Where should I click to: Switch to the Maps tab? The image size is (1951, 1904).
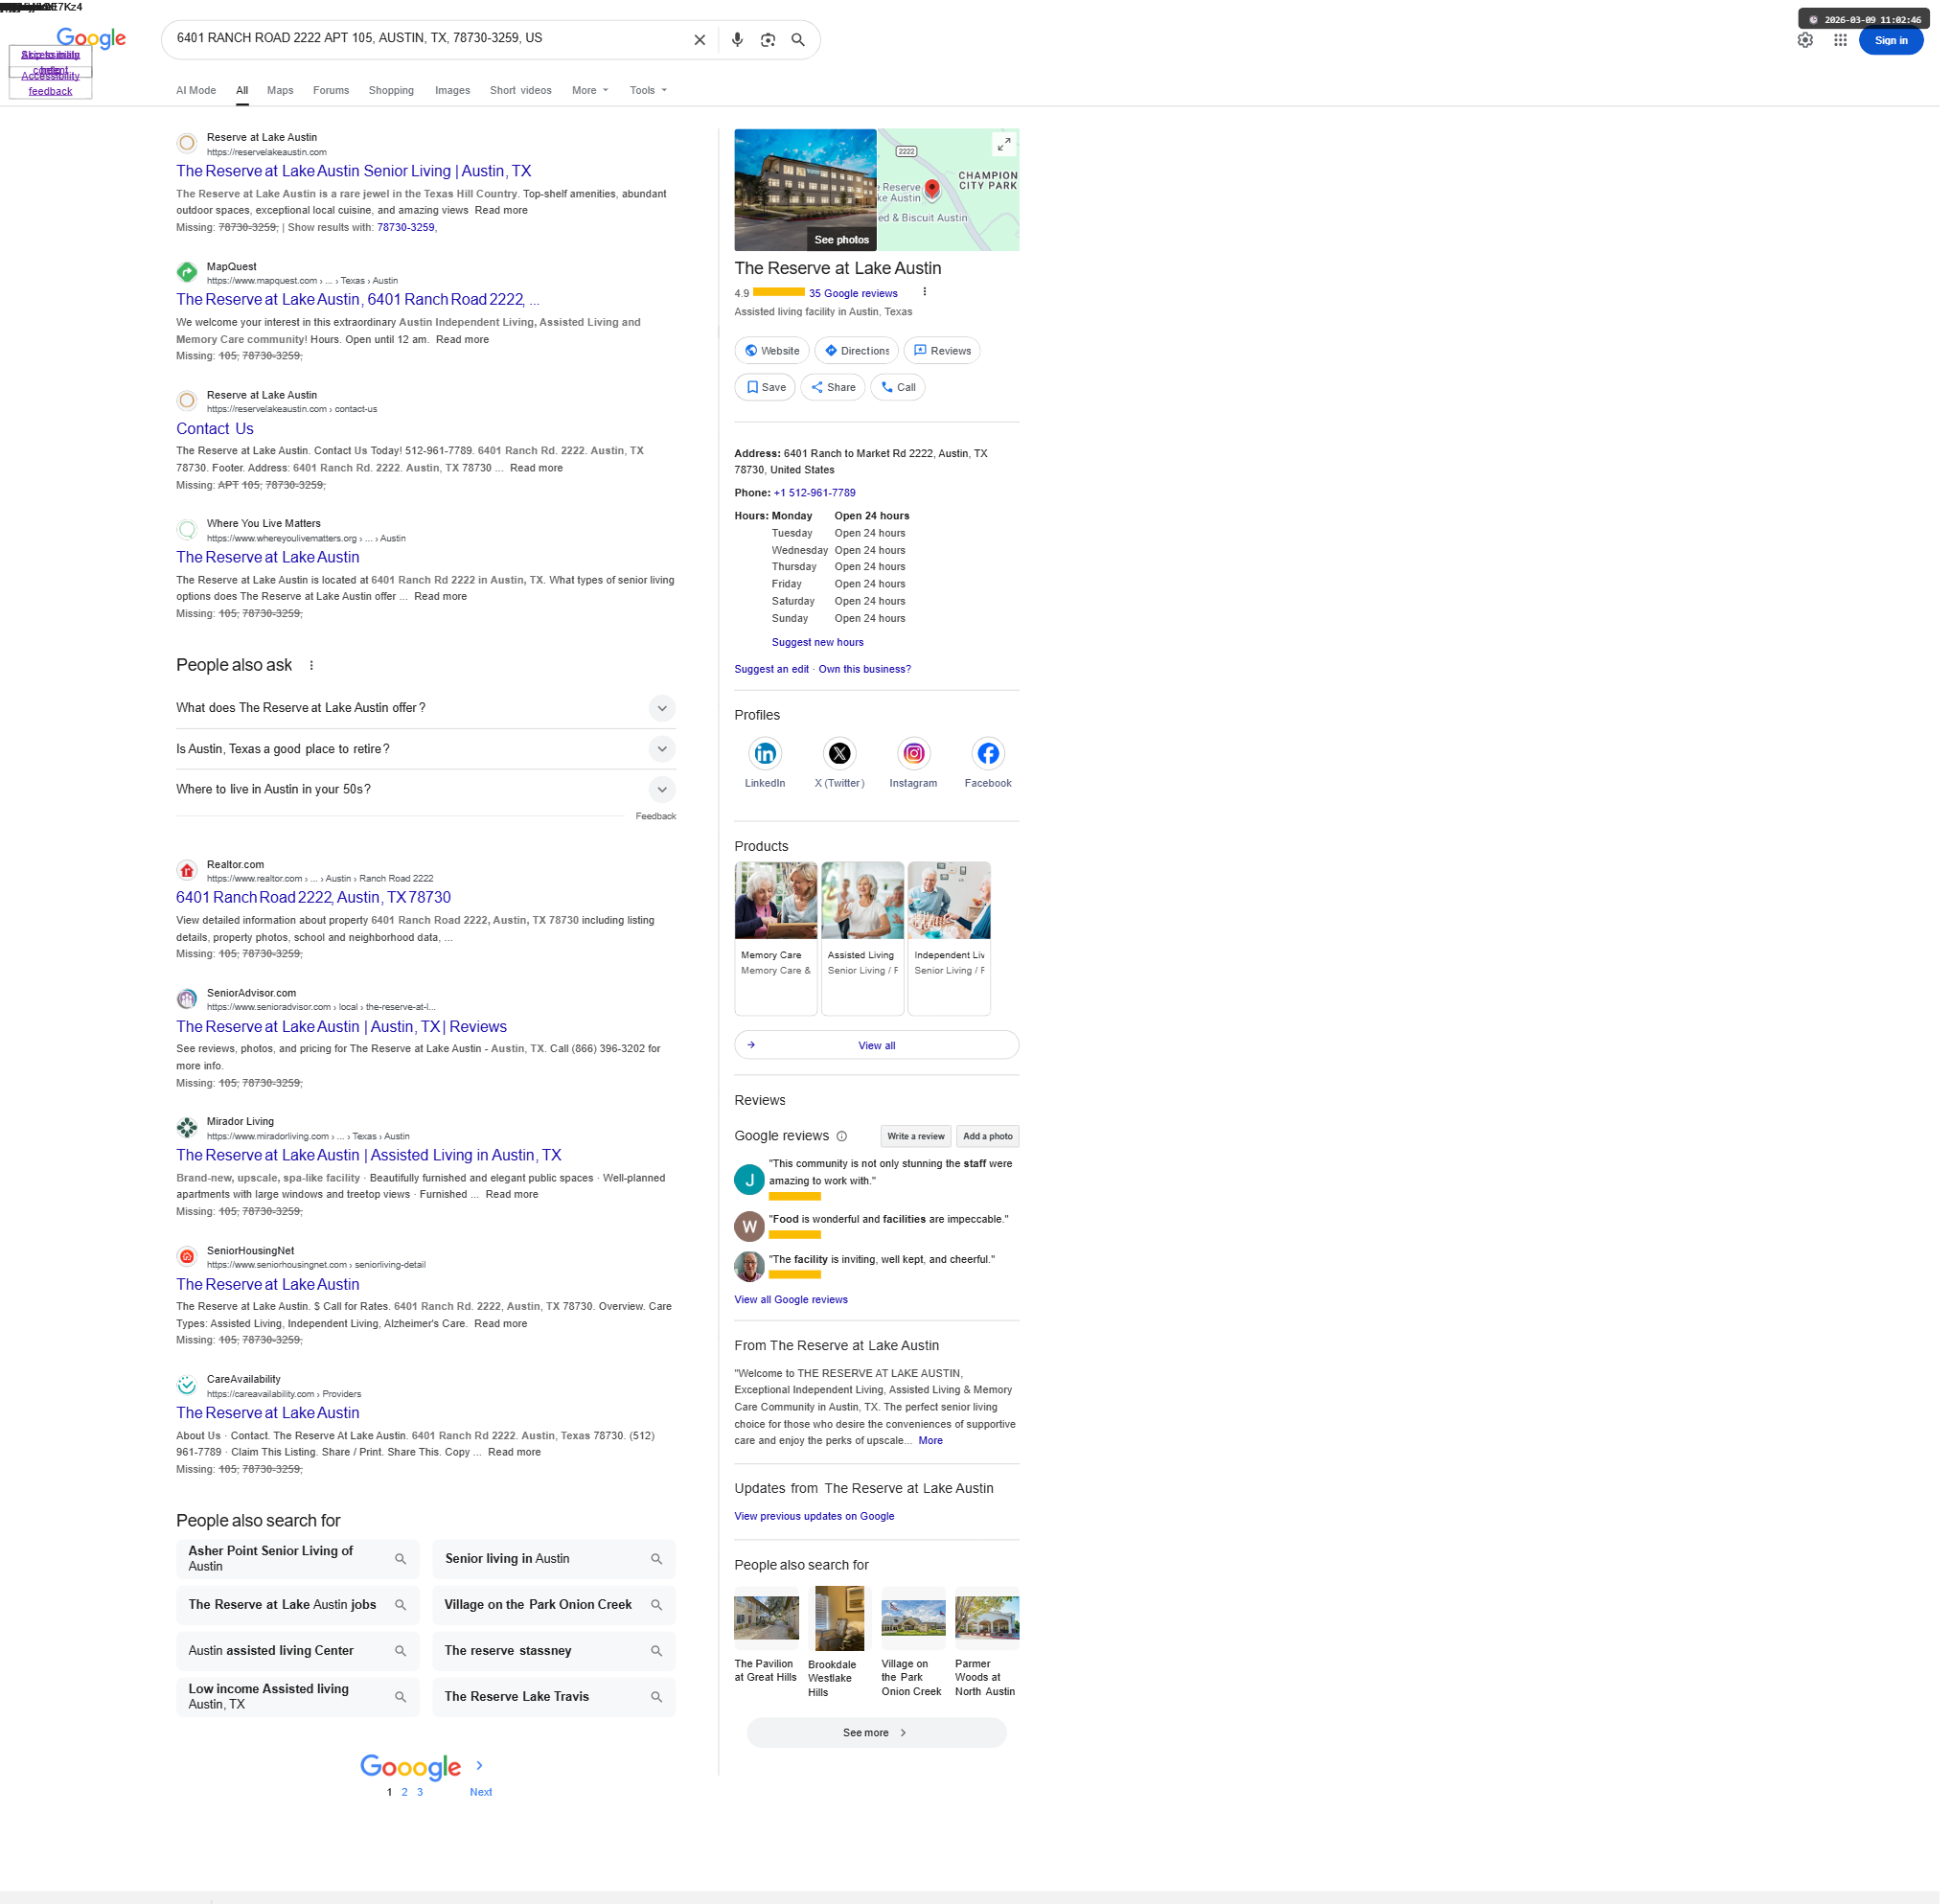pyautogui.click(x=282, y=91)
